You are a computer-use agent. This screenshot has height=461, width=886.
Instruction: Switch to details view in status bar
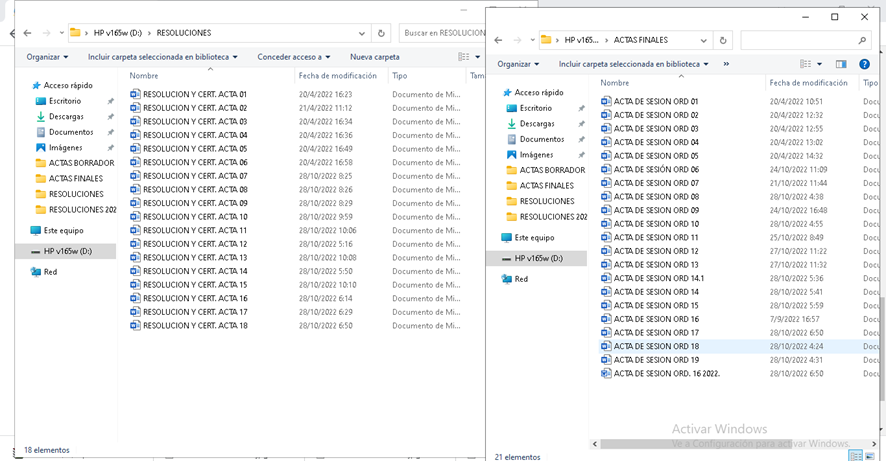pyautogui.click(x=855, y=455)
